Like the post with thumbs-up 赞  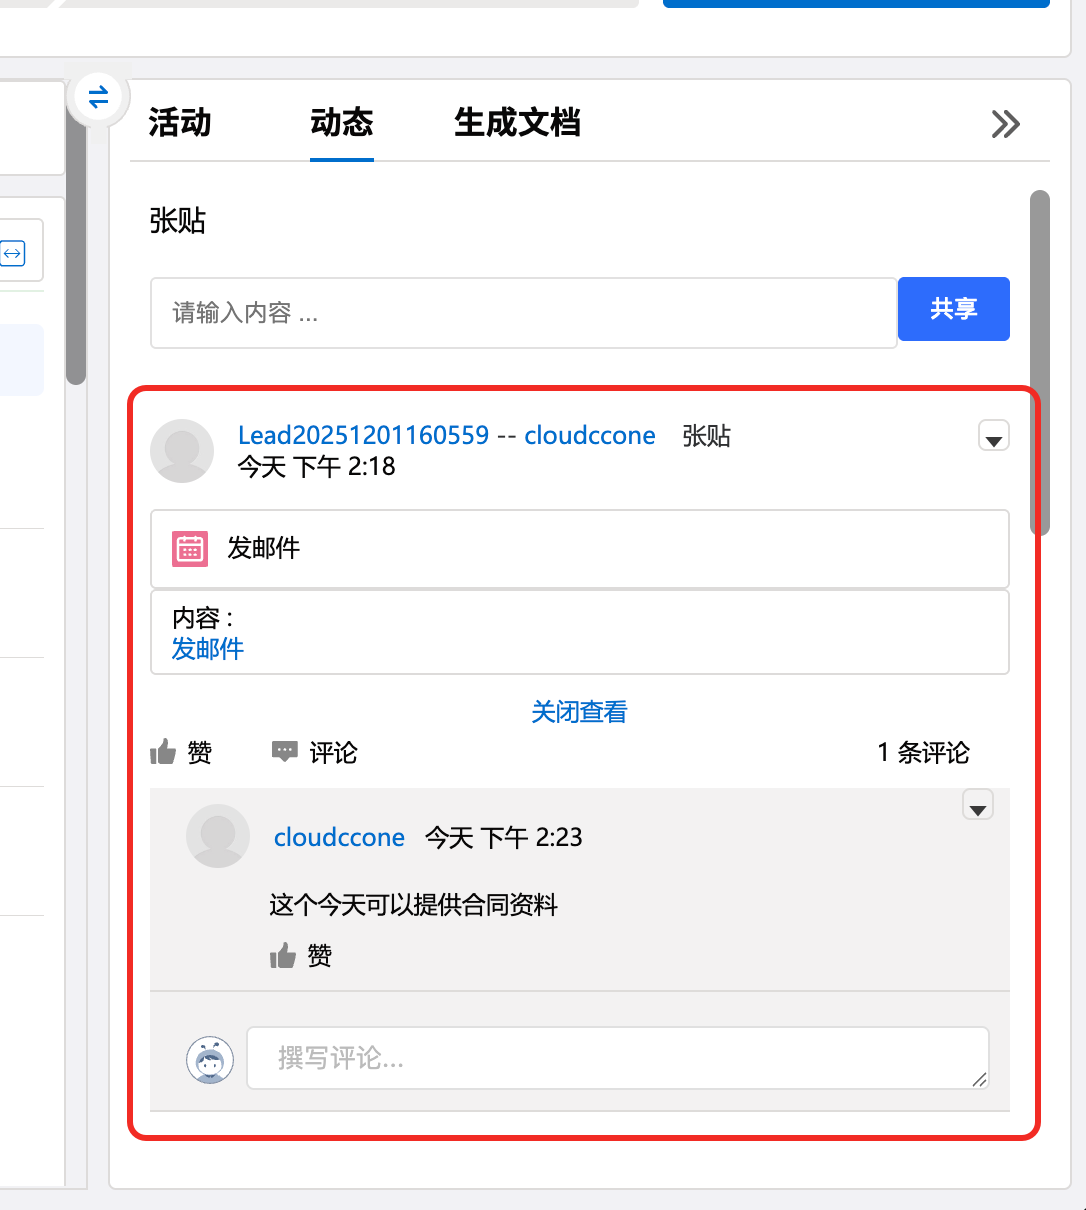tap(180, 752)
